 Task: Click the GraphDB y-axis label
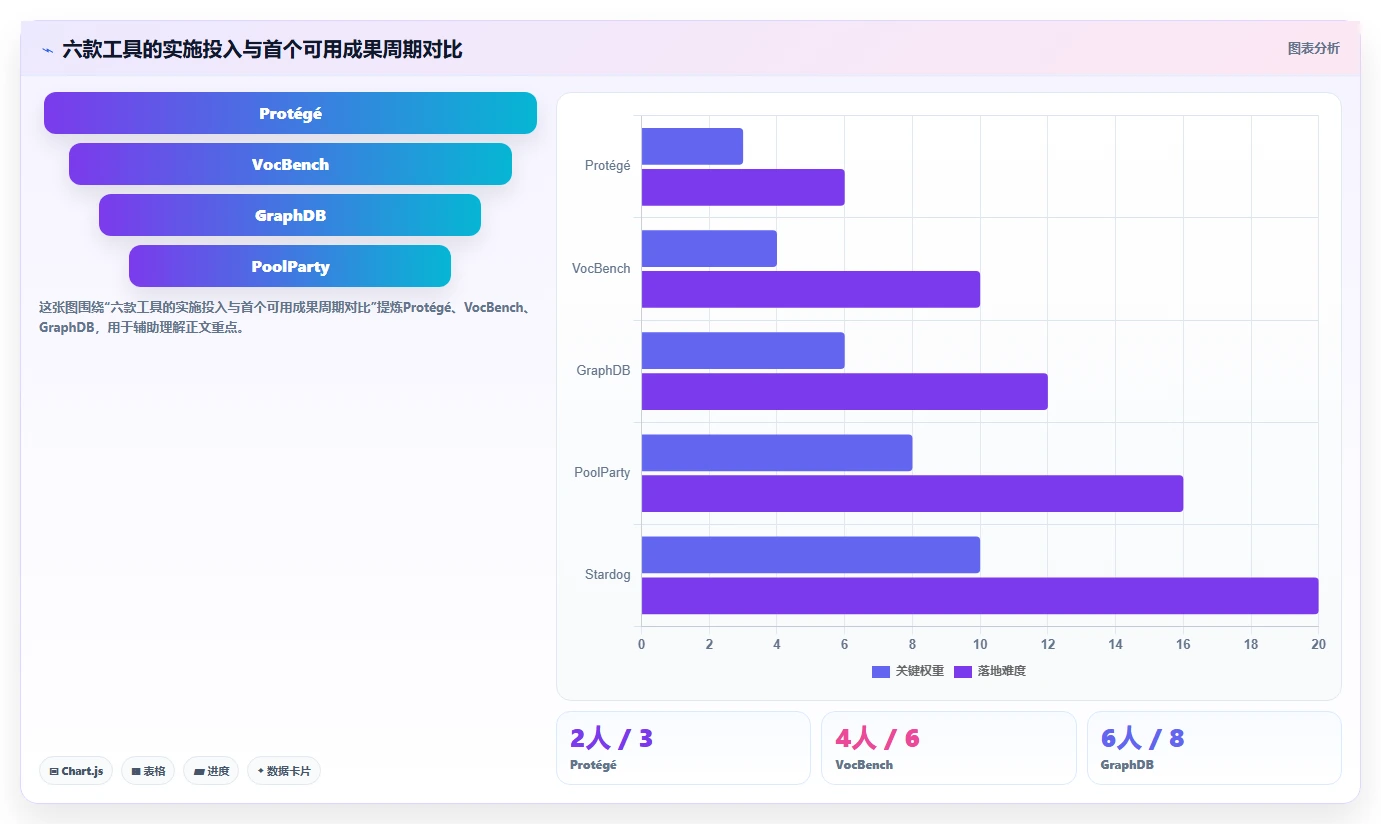click(603, 370)
